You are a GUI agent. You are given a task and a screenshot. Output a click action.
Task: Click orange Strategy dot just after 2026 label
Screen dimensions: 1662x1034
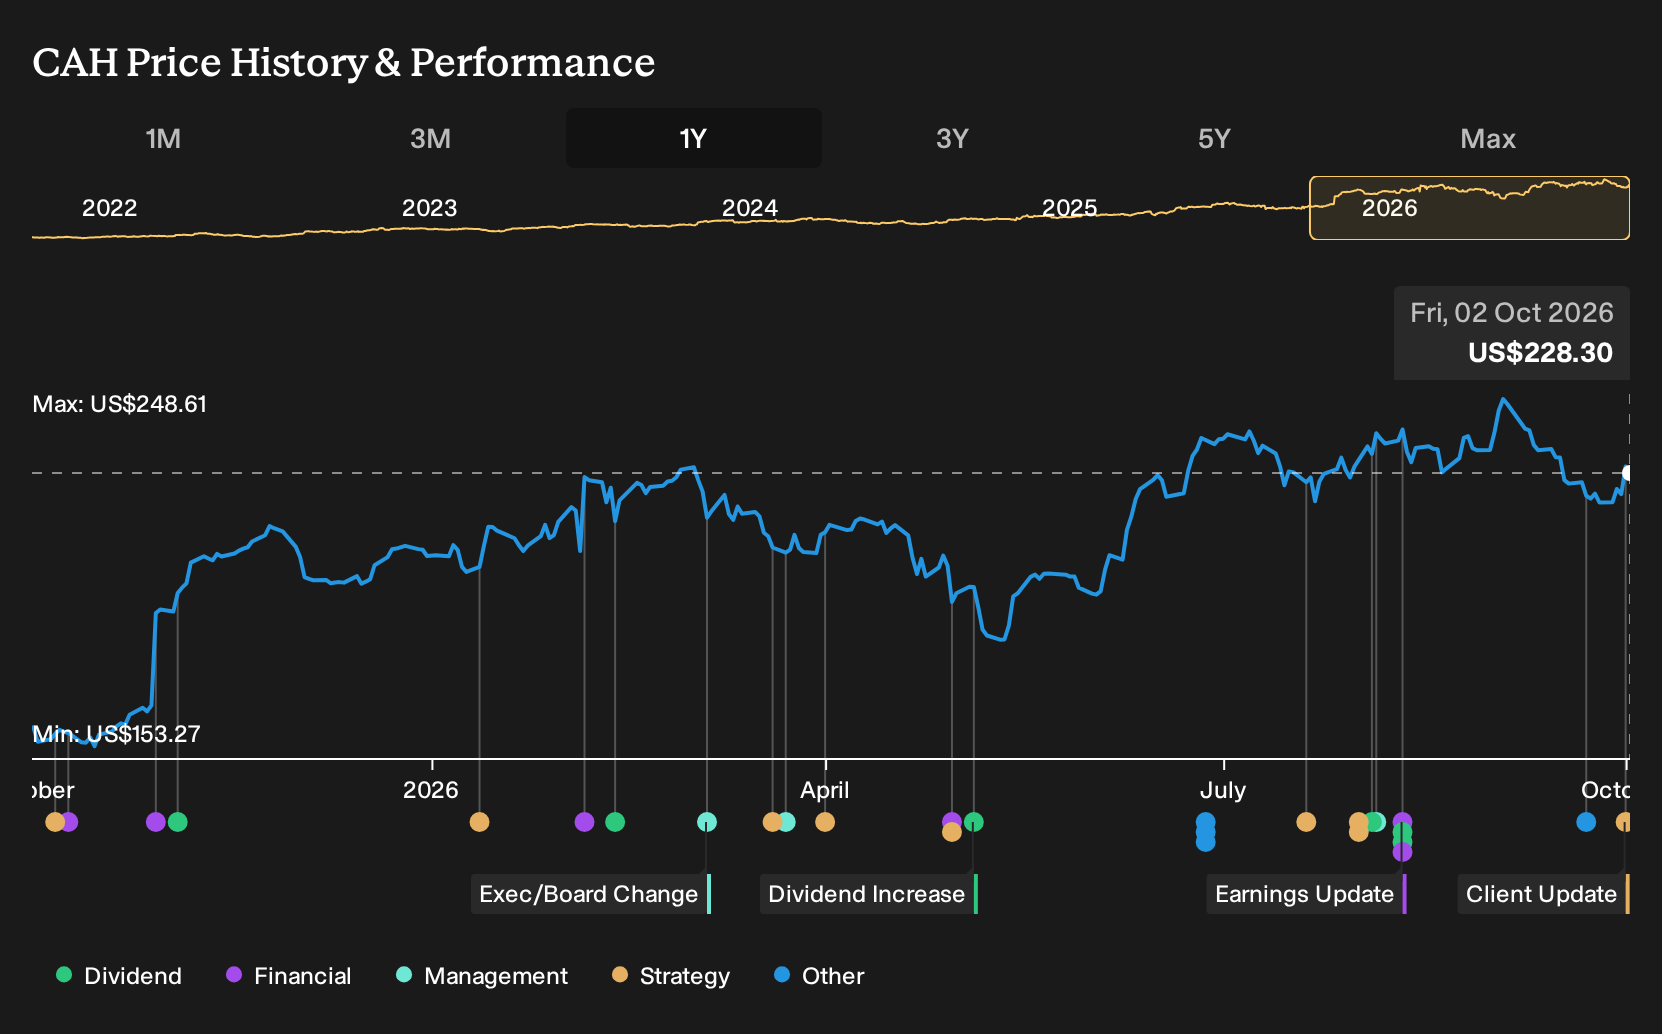coord(479,822)
